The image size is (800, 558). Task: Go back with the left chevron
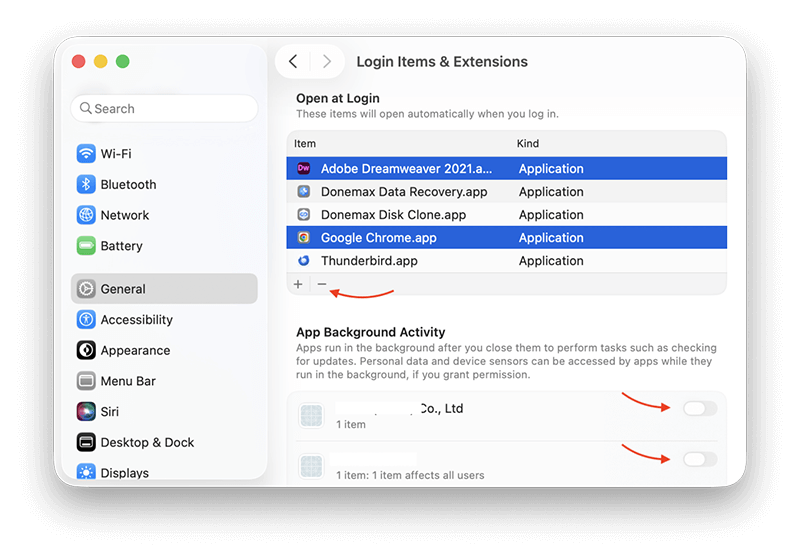[293, 61]
